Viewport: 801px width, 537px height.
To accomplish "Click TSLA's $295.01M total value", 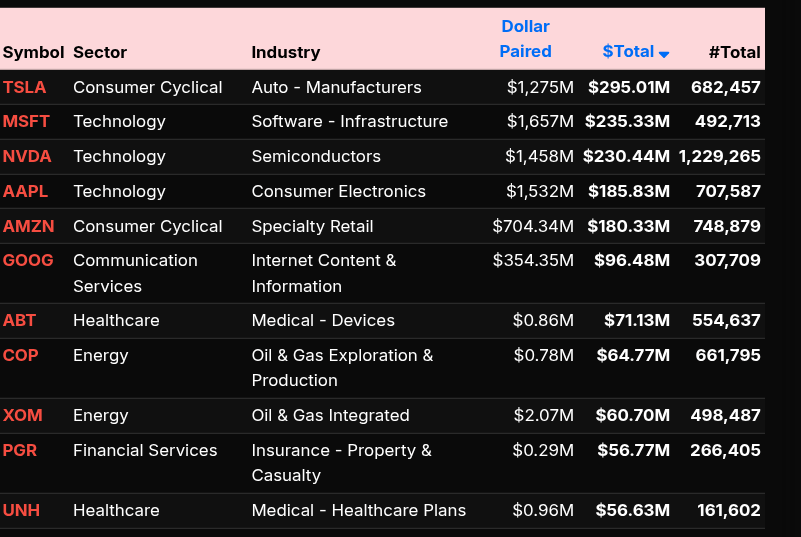I will tap(629, 87).
